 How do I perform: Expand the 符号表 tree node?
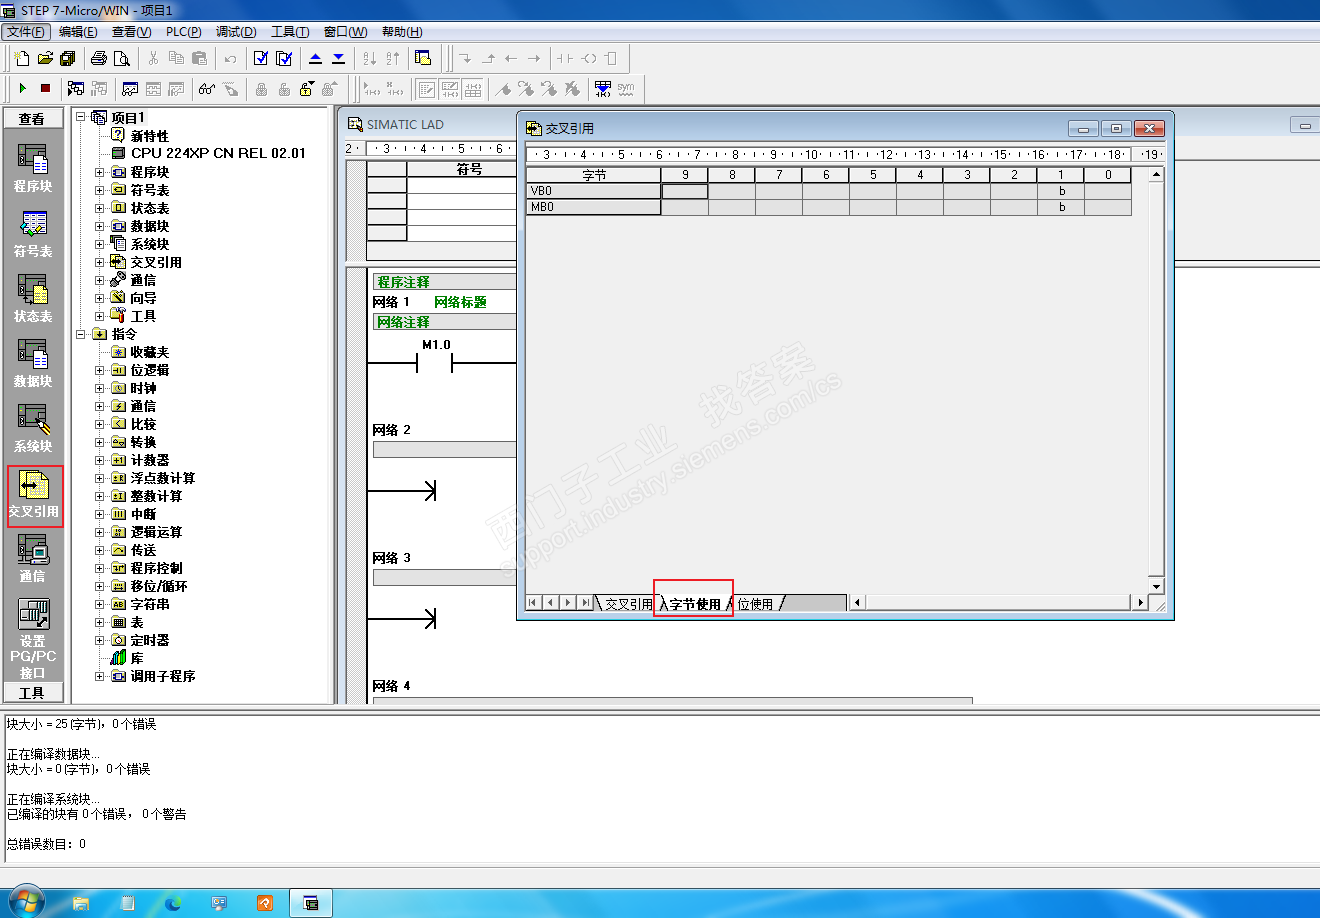point(100,190)
